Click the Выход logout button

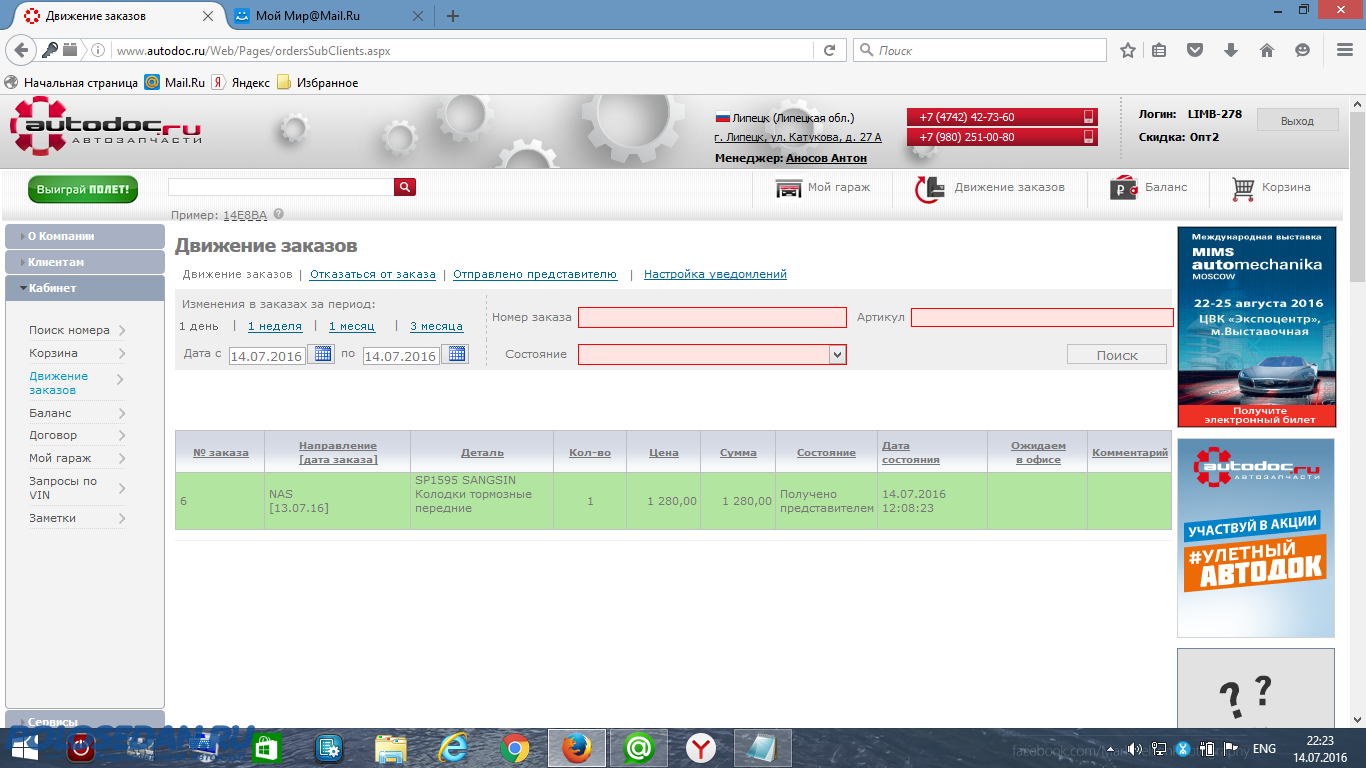tap(1297, 120)
